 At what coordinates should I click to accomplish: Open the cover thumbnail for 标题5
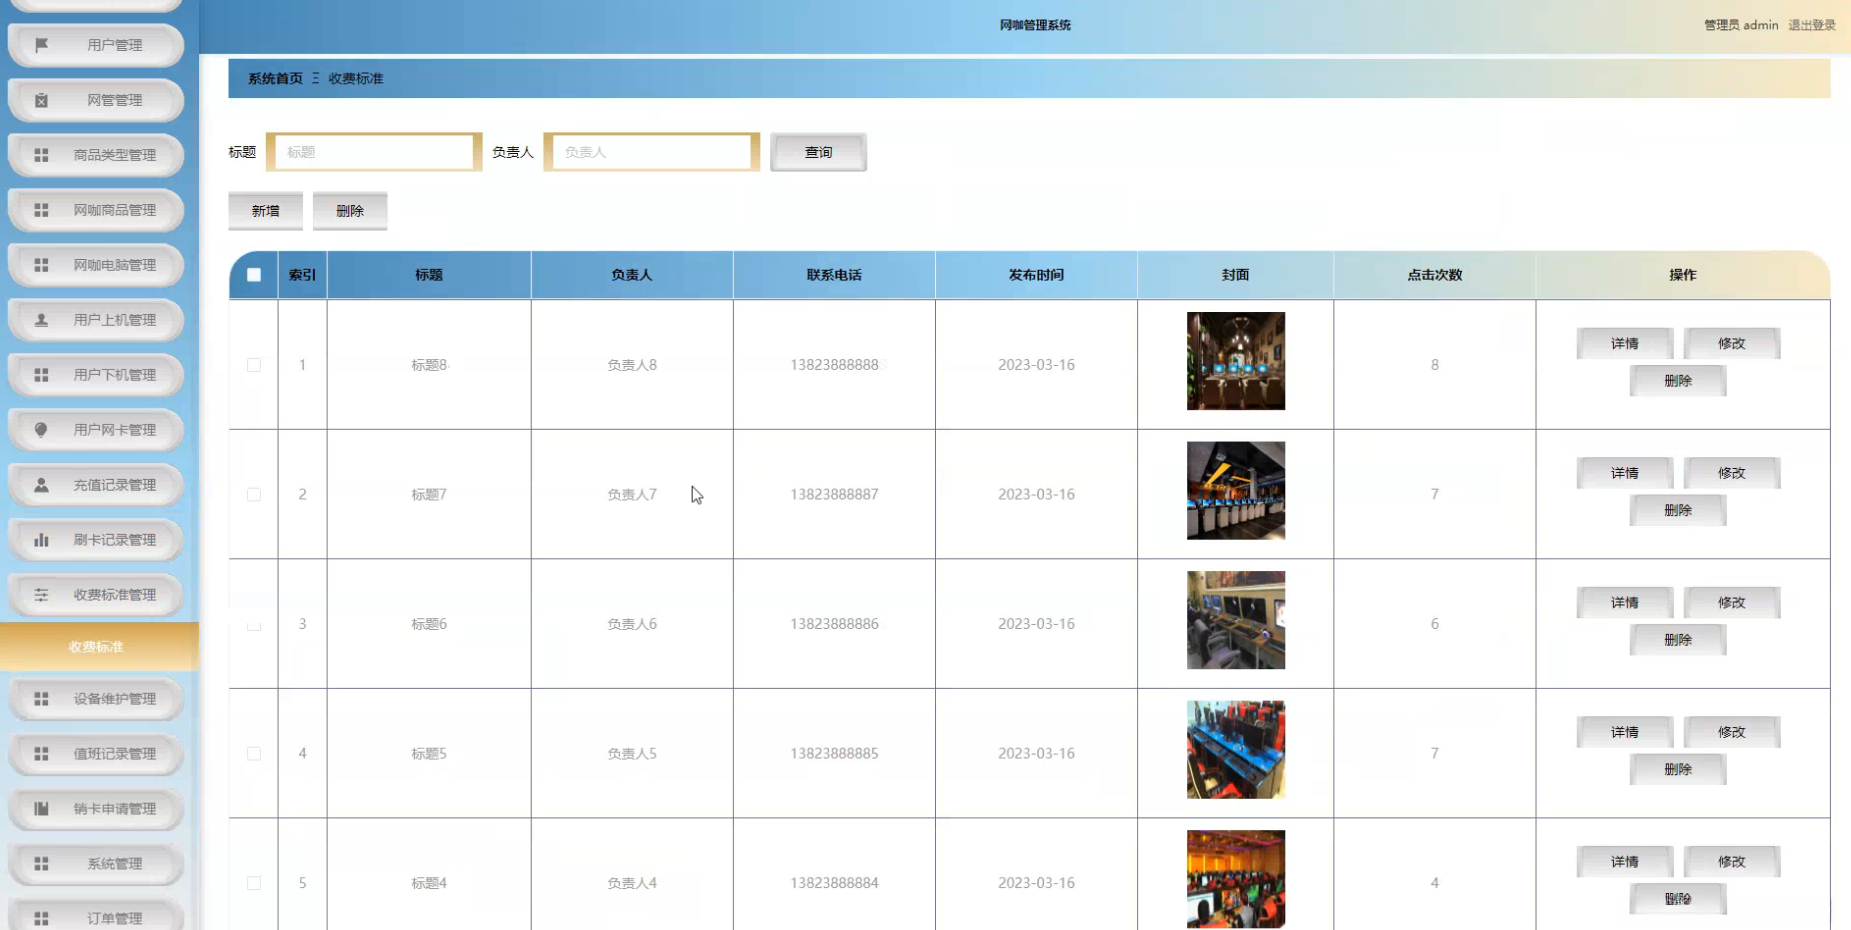(1236, 750)
